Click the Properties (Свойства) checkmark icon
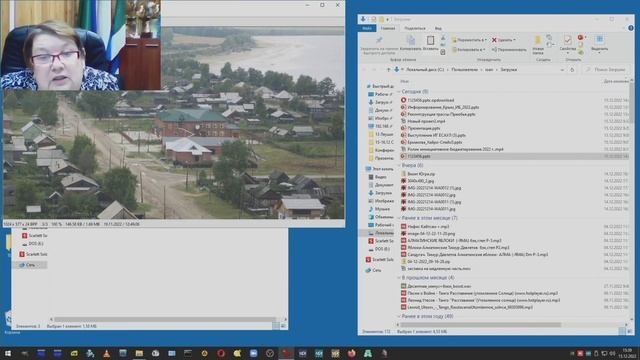The height and width of the screenshot is (360, 640). tap(567, 40)
